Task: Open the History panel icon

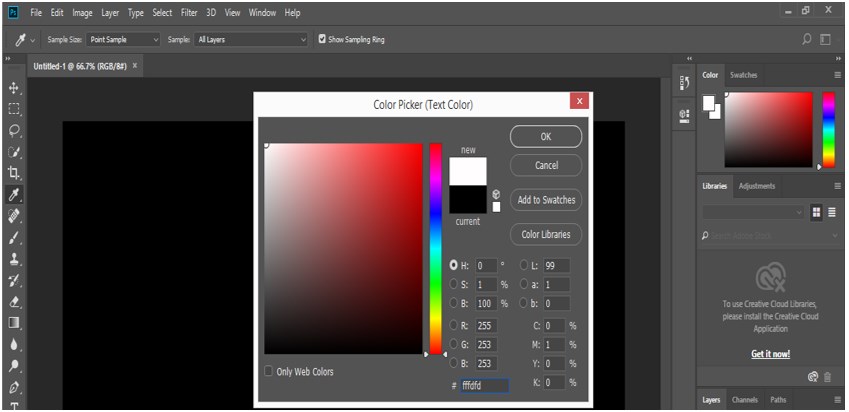Action: click(684, 83)
